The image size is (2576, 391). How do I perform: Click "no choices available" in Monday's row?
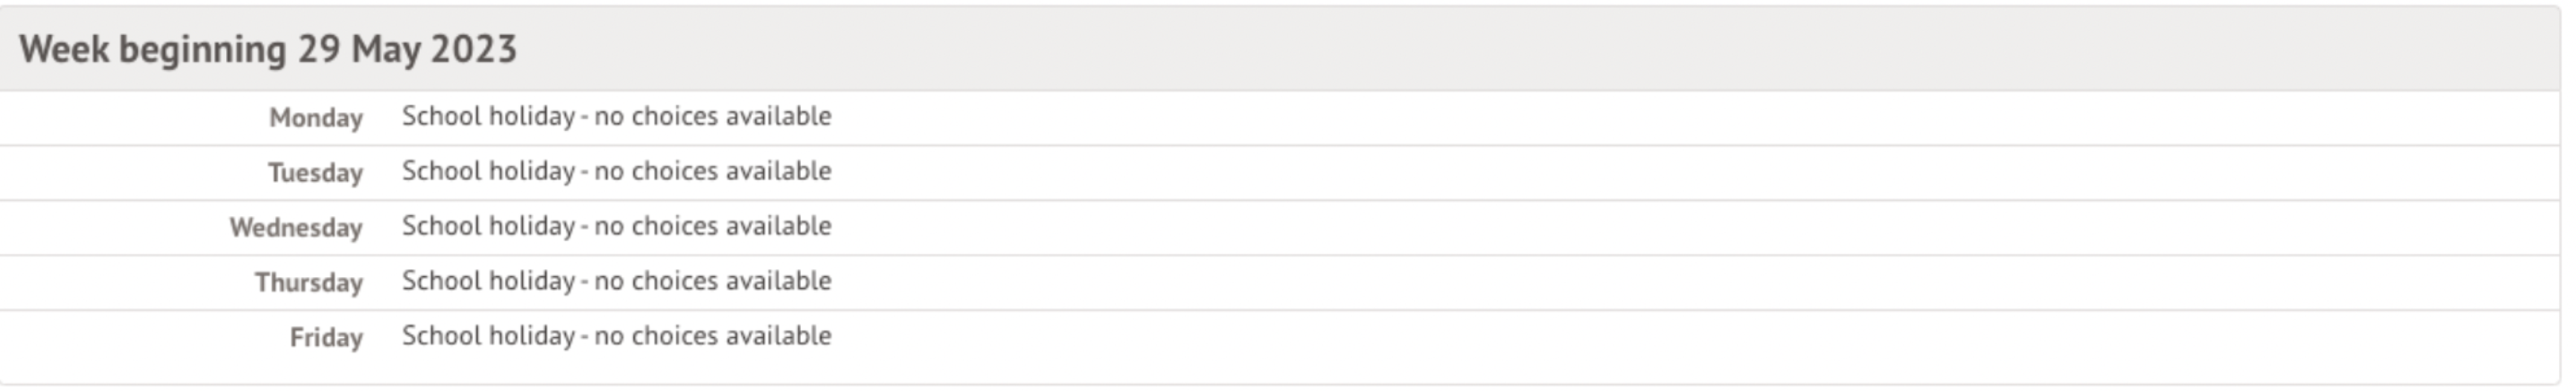[713, 117]
